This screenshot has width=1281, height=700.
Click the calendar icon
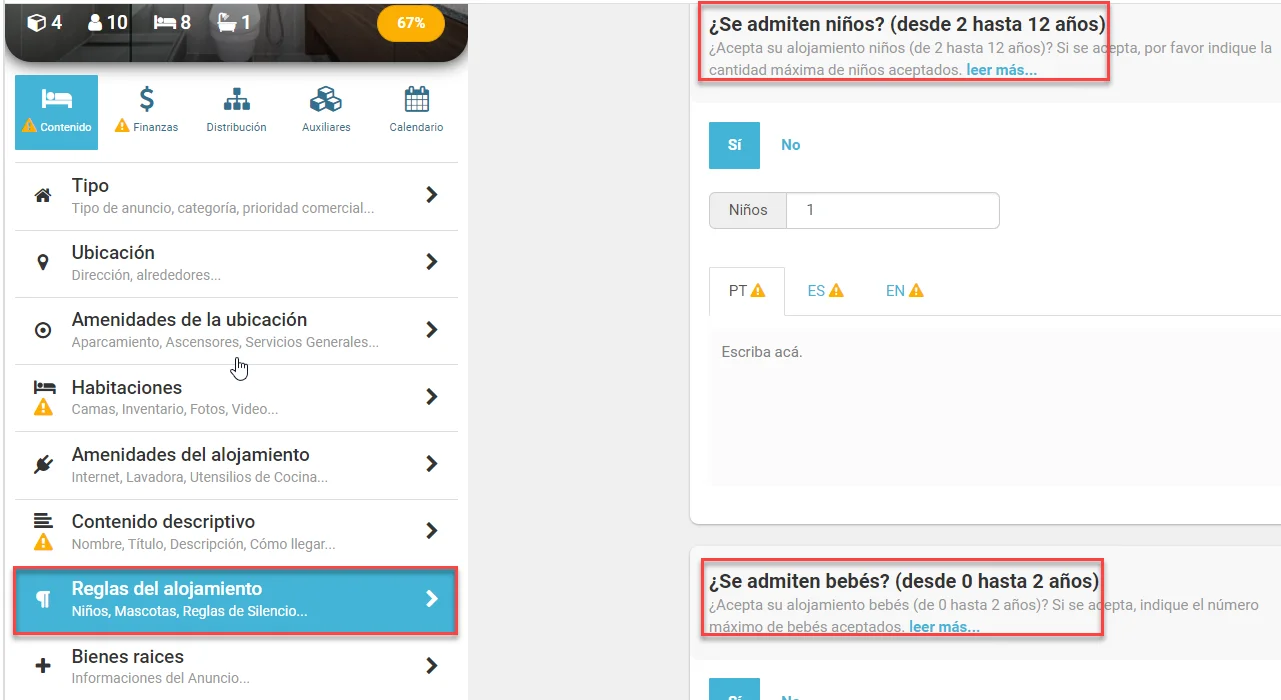(x=417, y=99)
